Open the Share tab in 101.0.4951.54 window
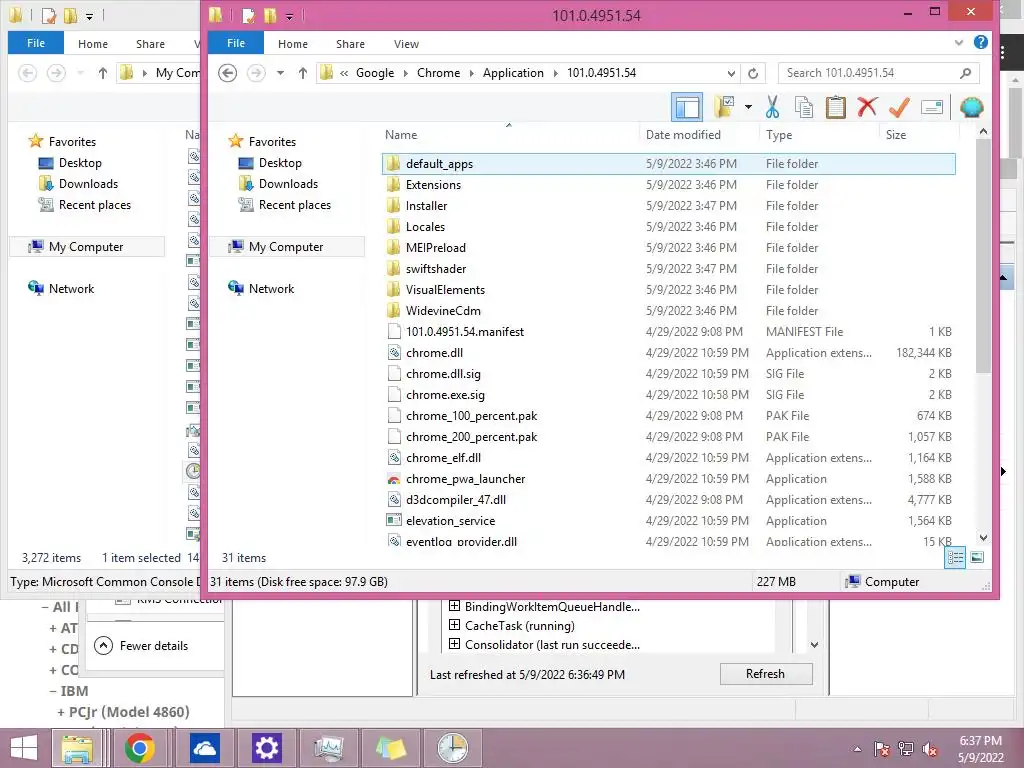This screenshot has width=1024, height=768. [350, 44]
